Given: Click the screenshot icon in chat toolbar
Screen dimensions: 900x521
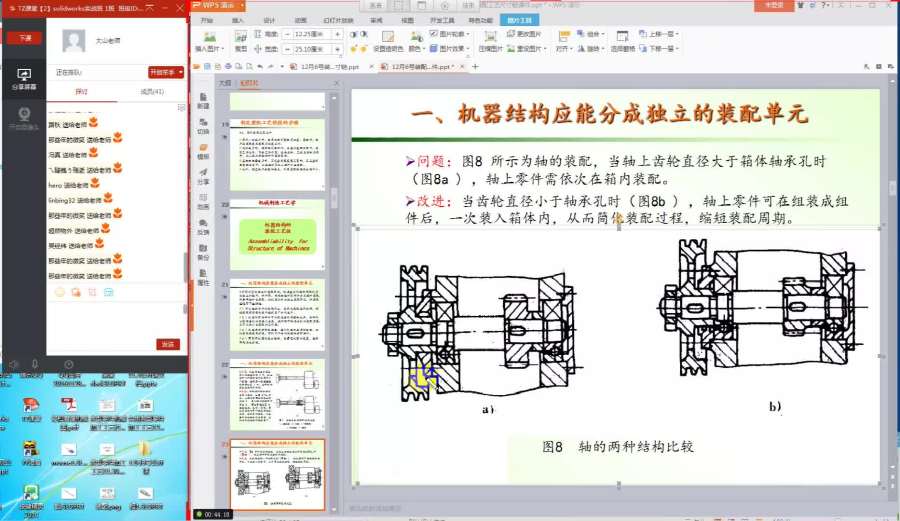Looking at the screenshot, I should [92, 293].
